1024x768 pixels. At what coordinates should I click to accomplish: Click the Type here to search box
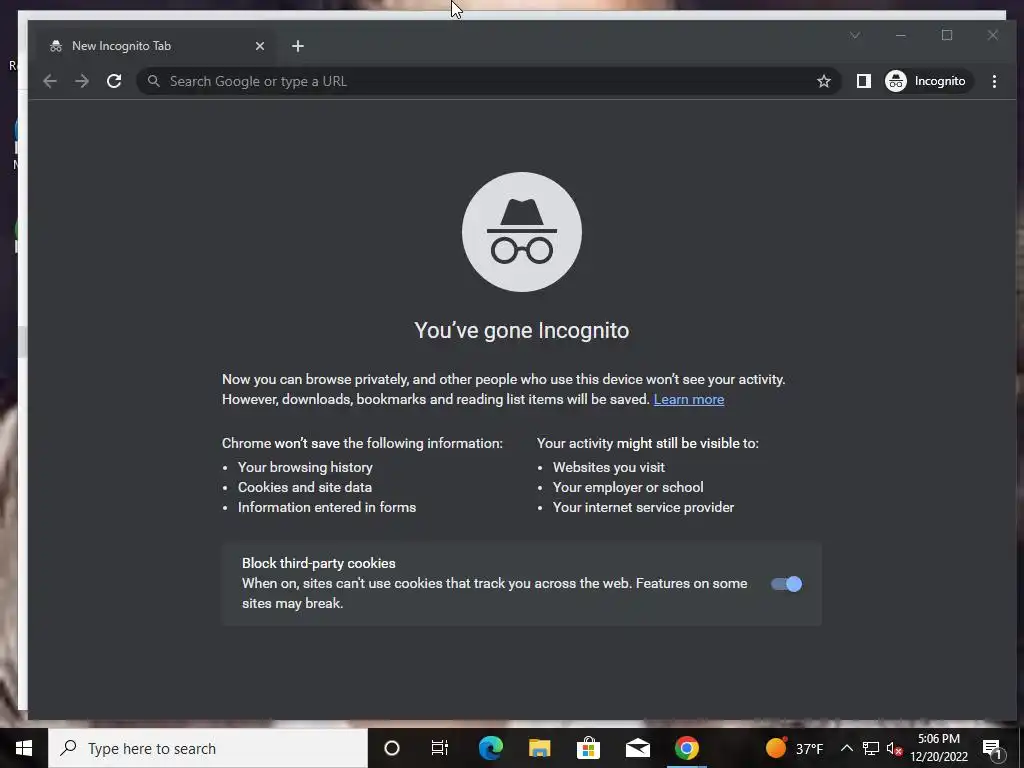pyautogui.click(x=208, y=748)
